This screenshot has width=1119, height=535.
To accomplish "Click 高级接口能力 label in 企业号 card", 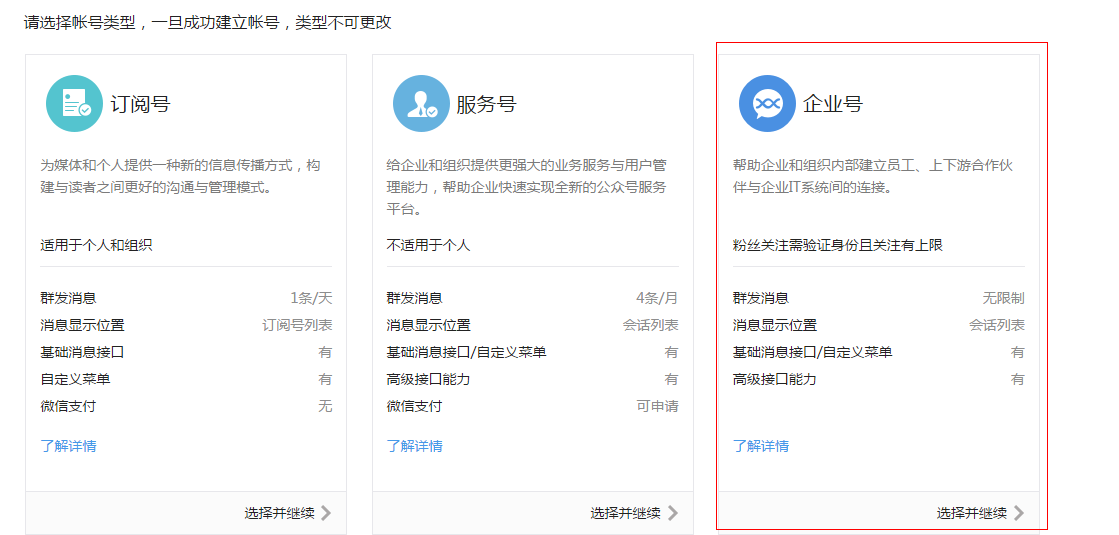I will pyautogui.click(x=775, y=379).
